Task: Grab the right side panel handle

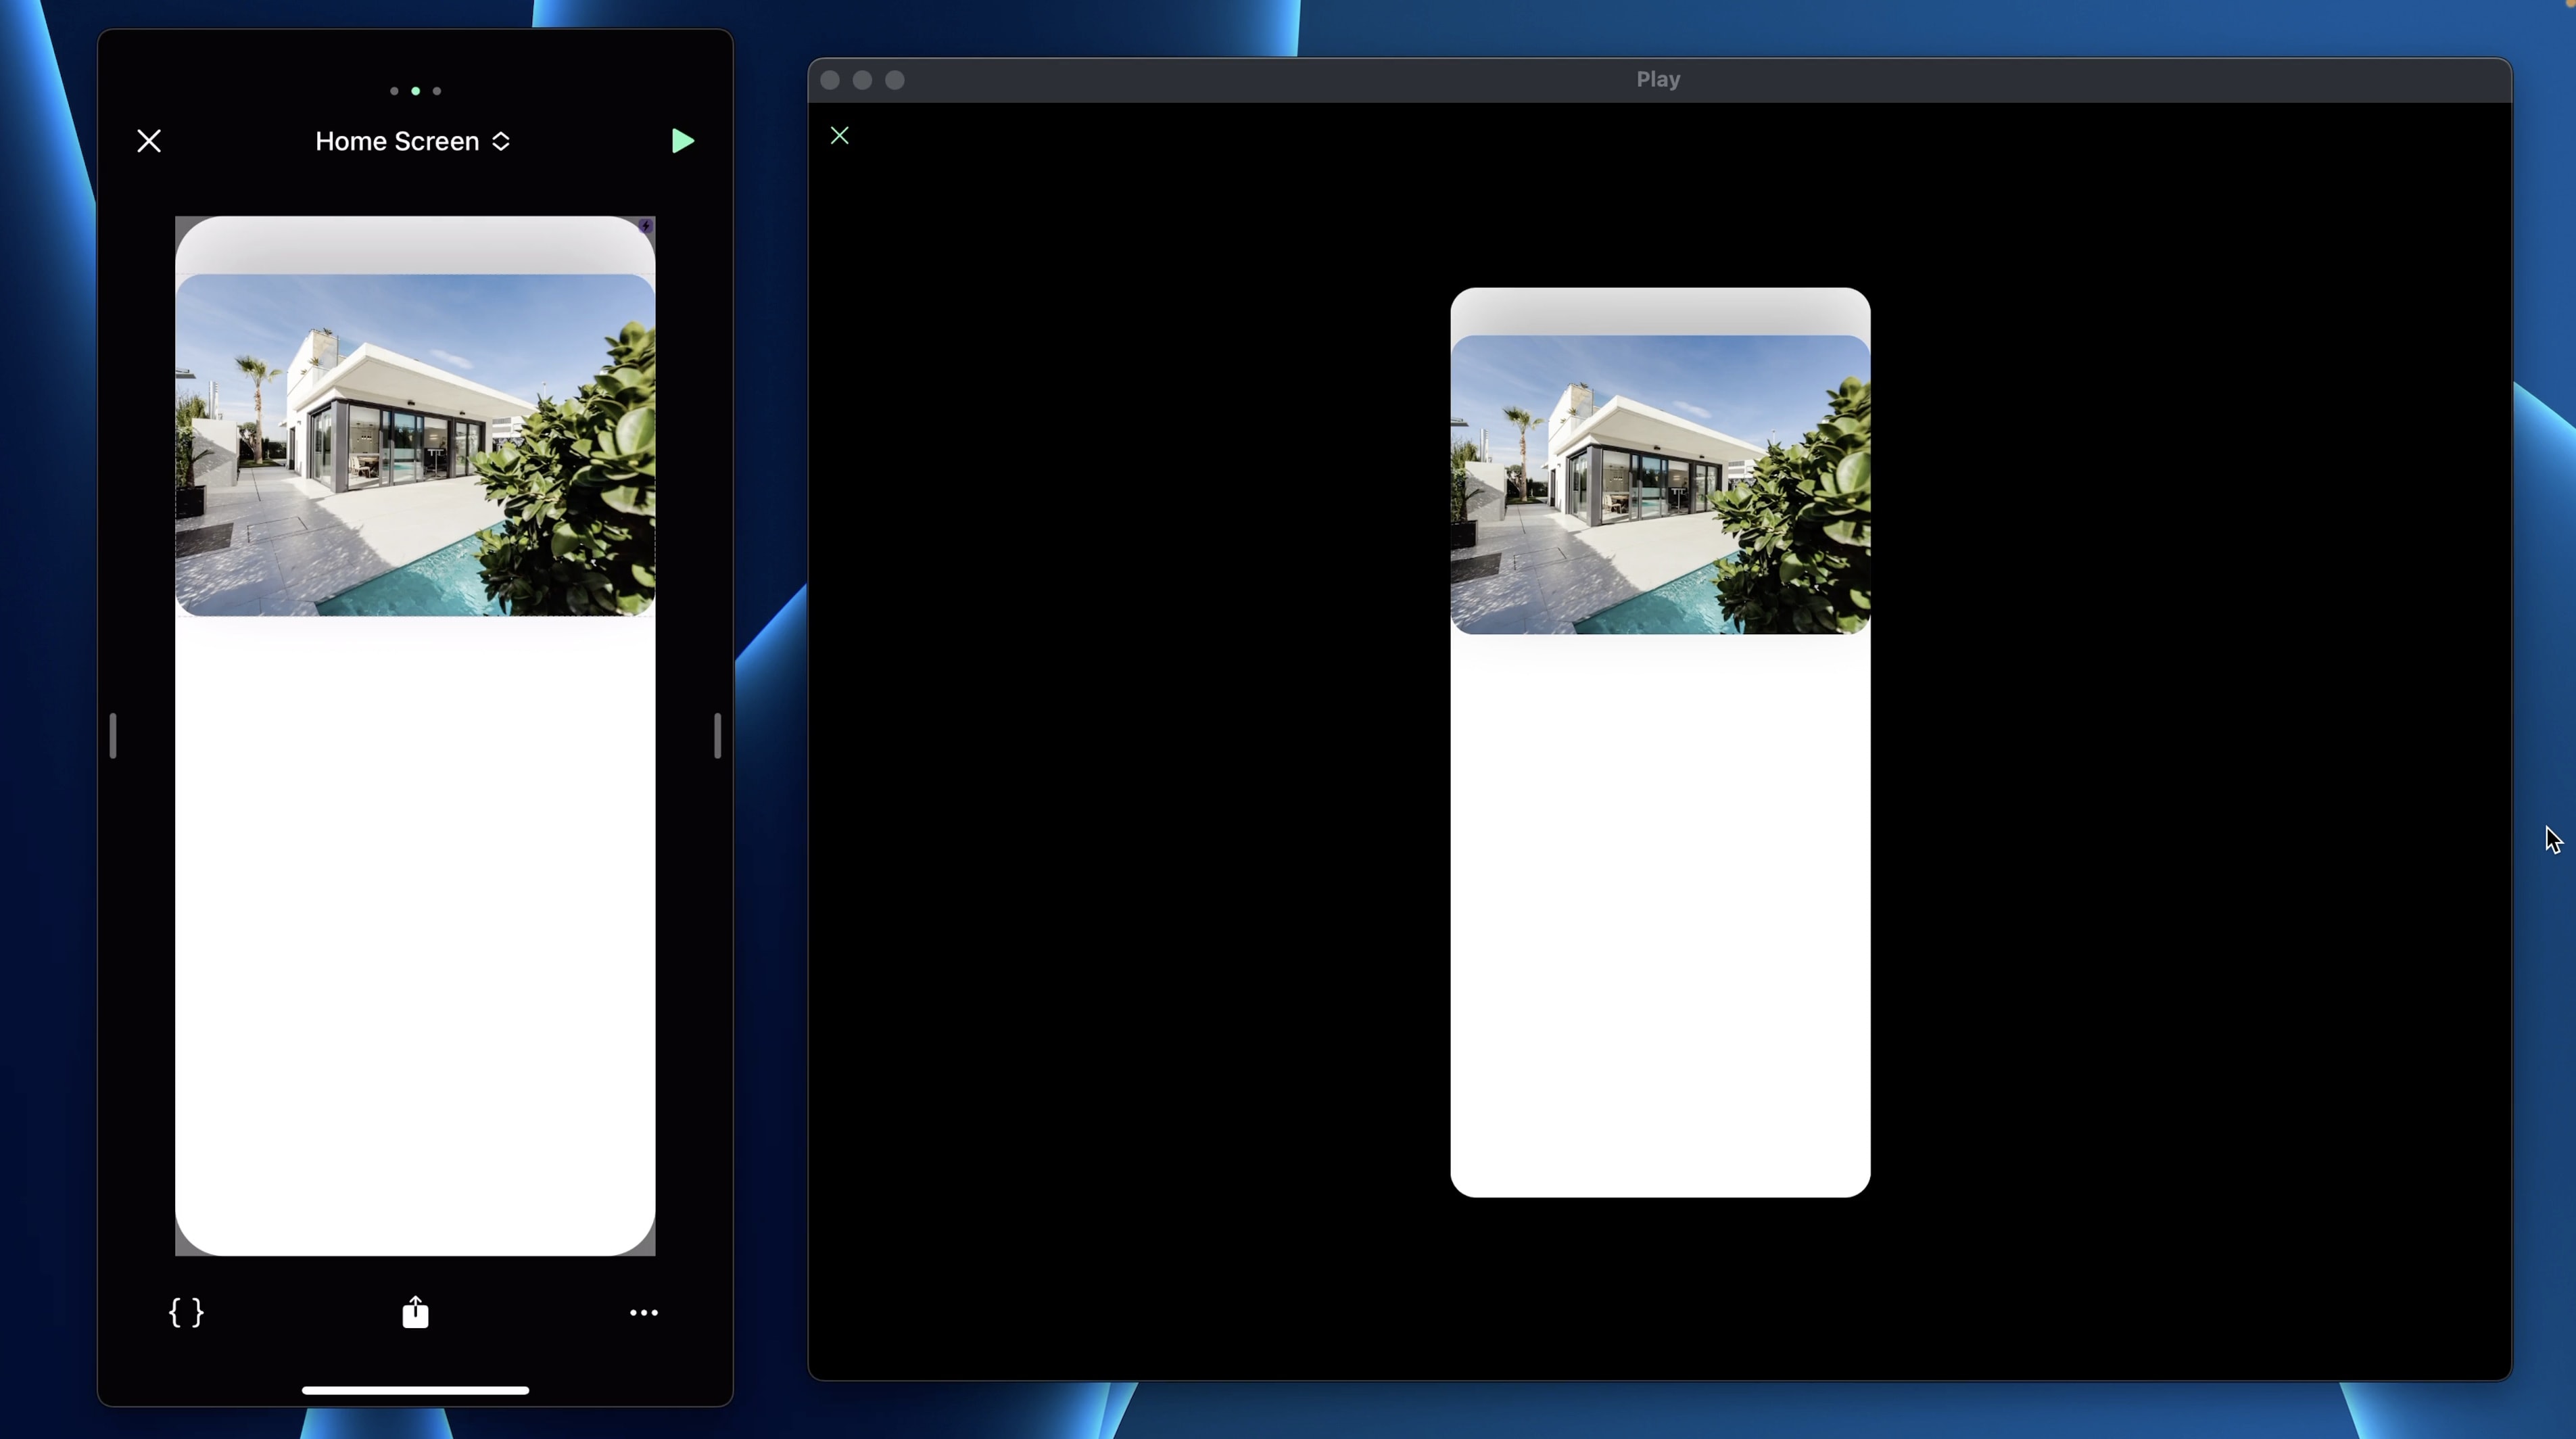Action: [717, 735]
